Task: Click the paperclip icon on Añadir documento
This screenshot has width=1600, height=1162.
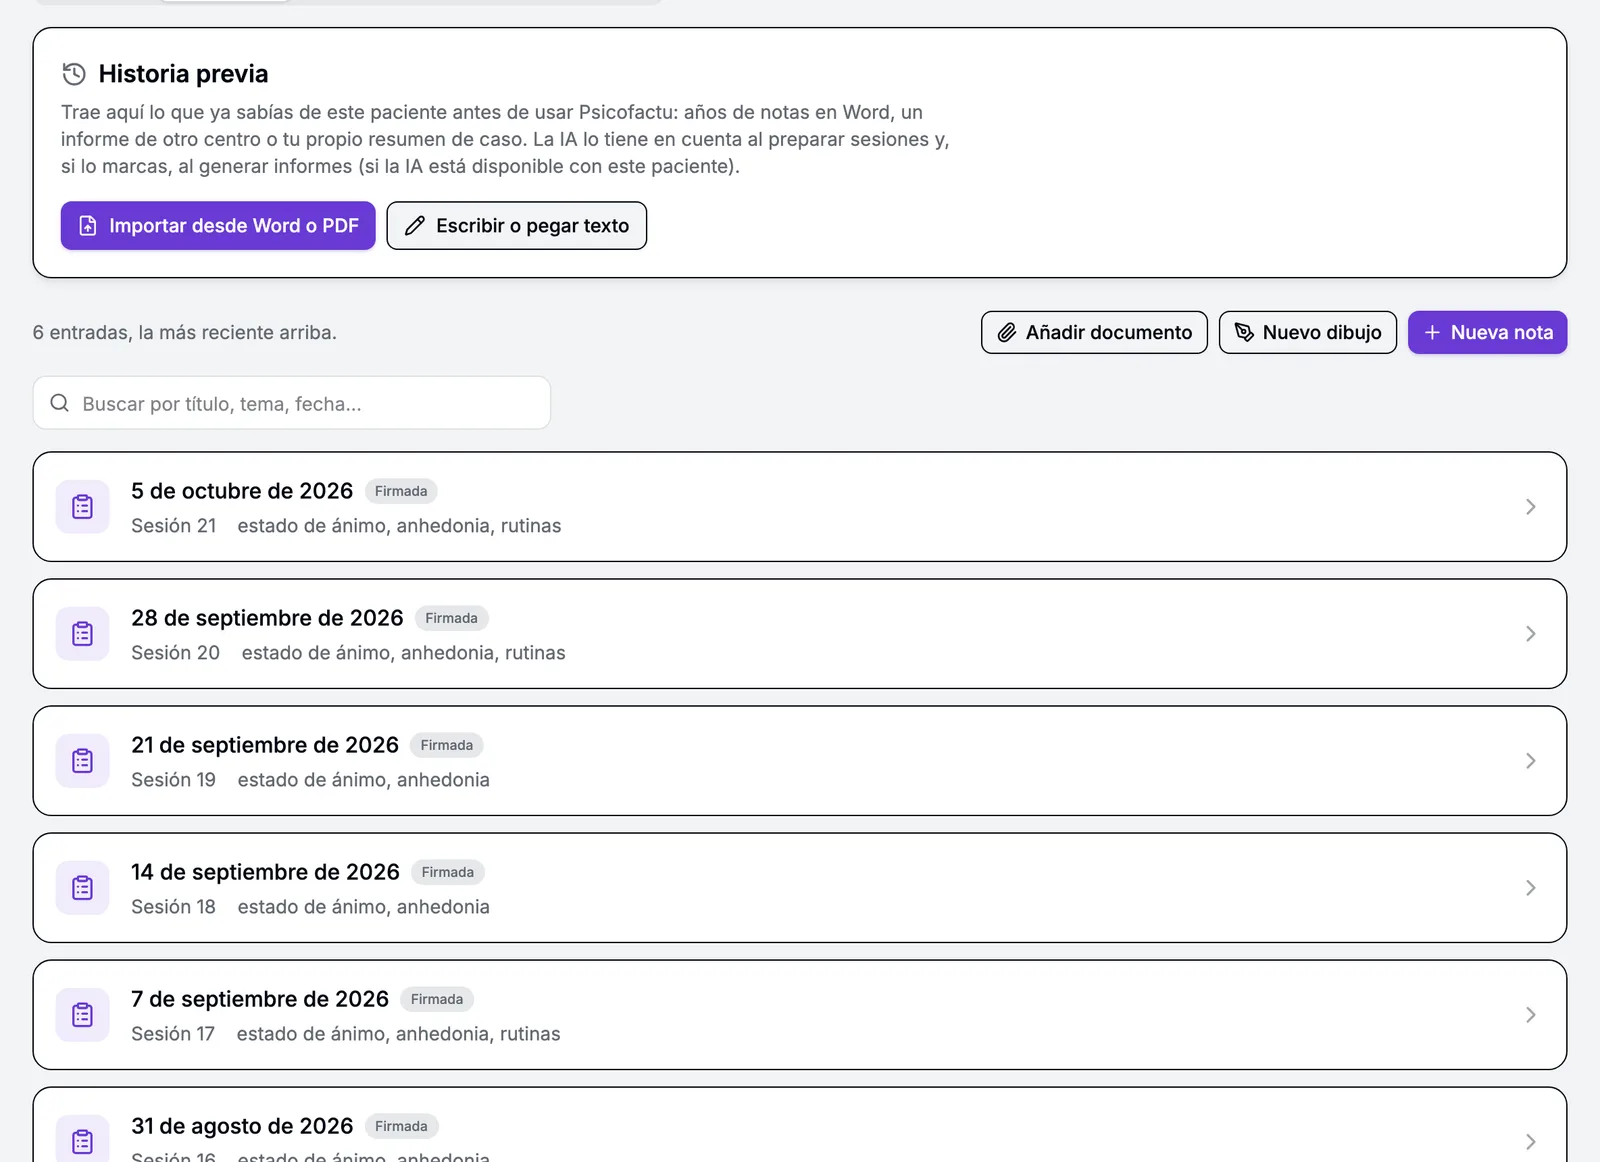Action: (x=1007, y=332)
